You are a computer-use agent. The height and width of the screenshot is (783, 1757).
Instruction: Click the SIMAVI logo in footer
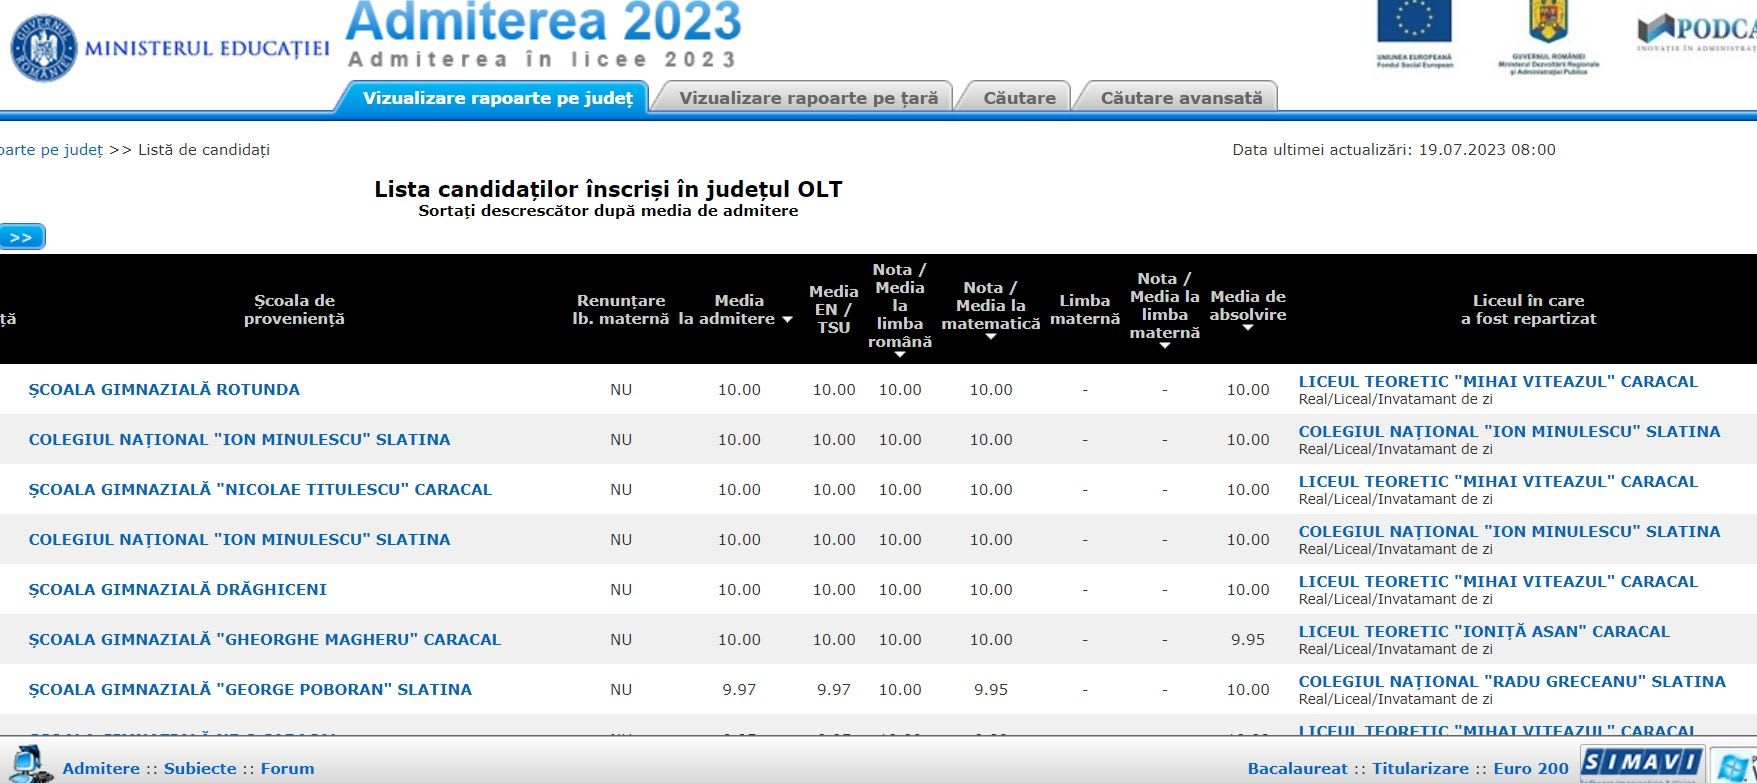(1641, 764)
